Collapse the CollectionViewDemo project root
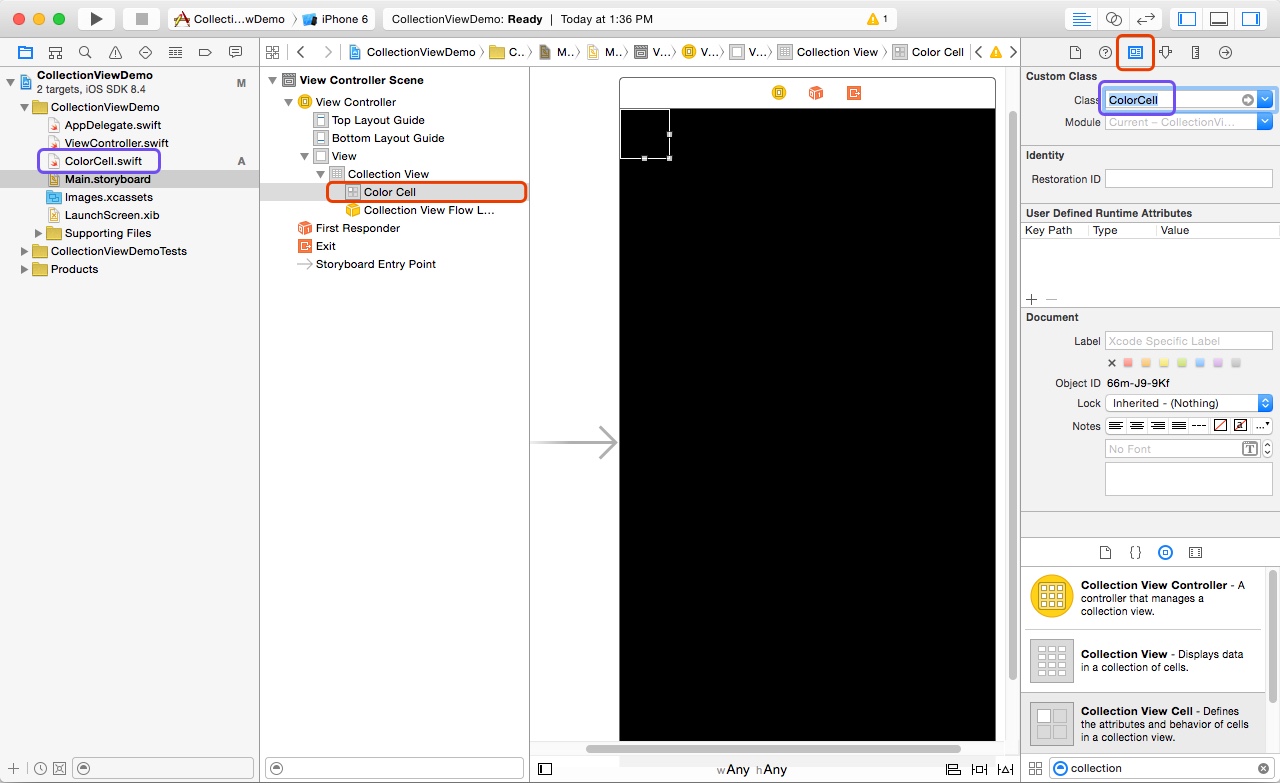This screenshot has height=783, width=1280. click(11, 82)
